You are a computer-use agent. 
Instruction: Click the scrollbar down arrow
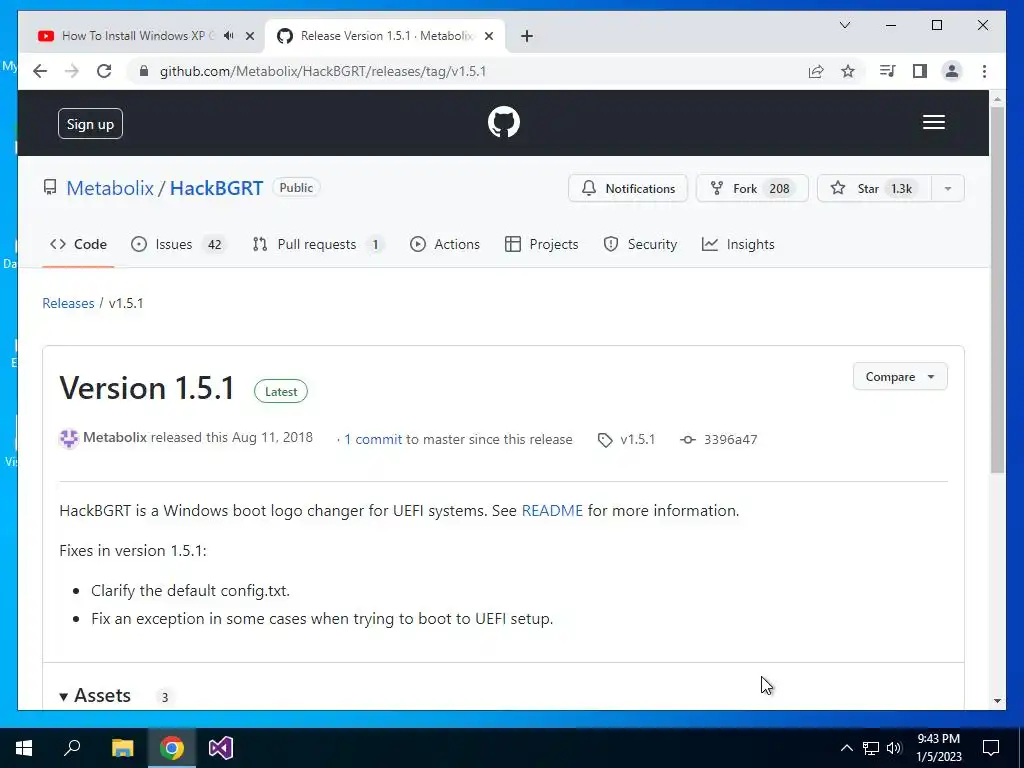[x=997, y=701]
